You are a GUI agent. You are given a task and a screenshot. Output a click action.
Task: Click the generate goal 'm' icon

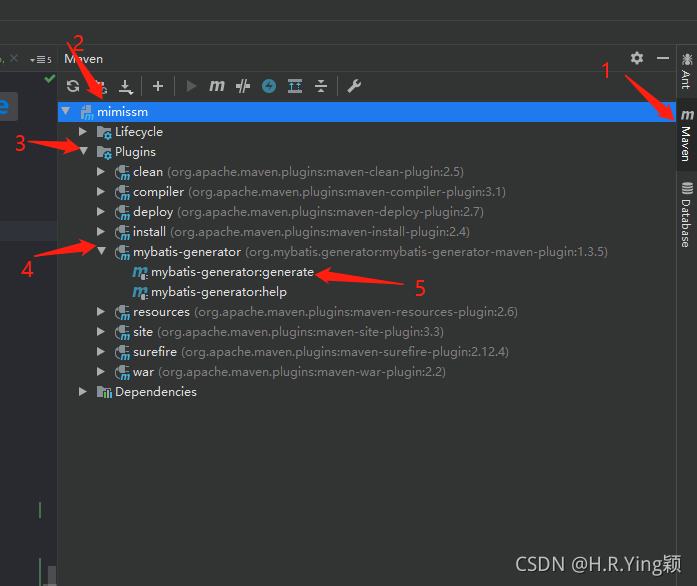click(x=140, y=272)
